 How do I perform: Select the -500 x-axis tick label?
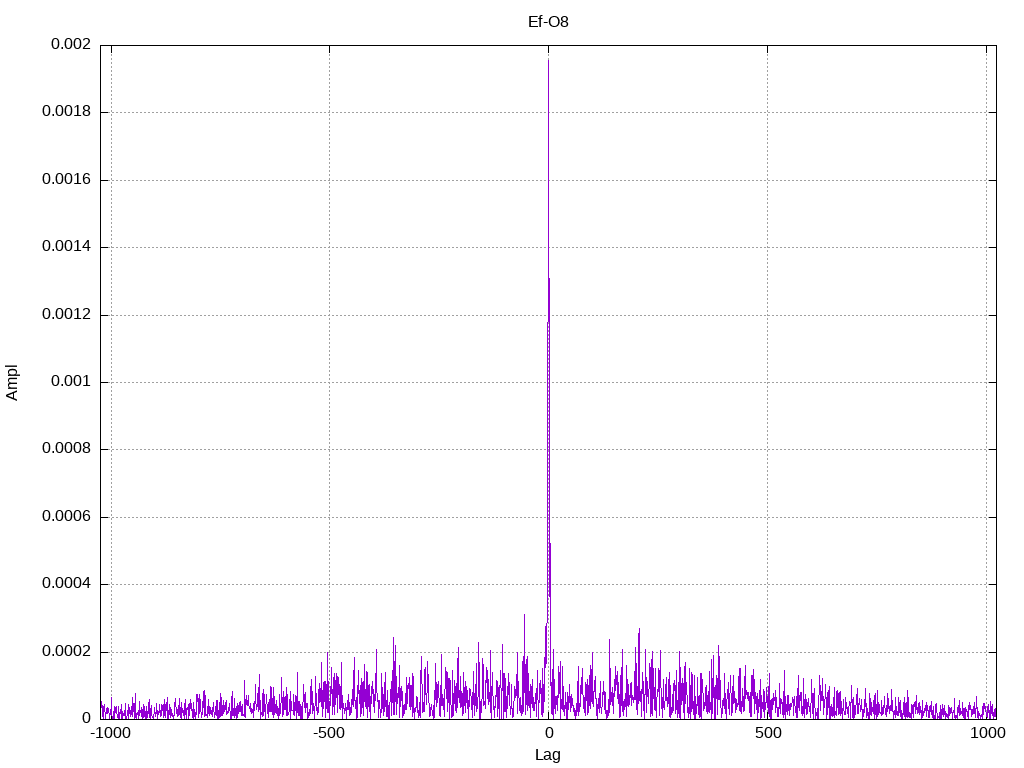click(x=329, y=734)
